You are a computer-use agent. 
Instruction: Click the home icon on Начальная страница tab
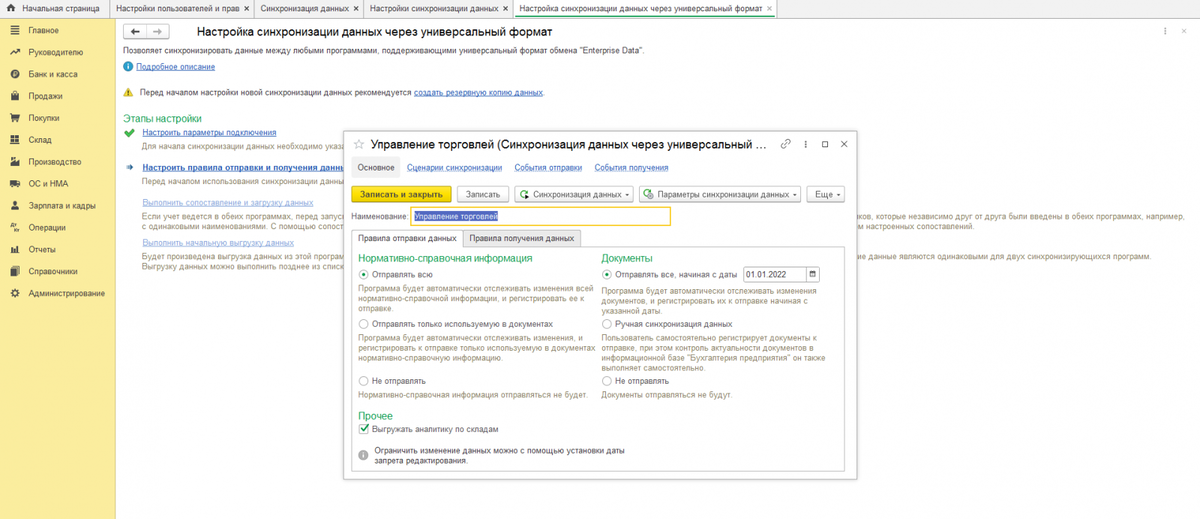(13, 8)
